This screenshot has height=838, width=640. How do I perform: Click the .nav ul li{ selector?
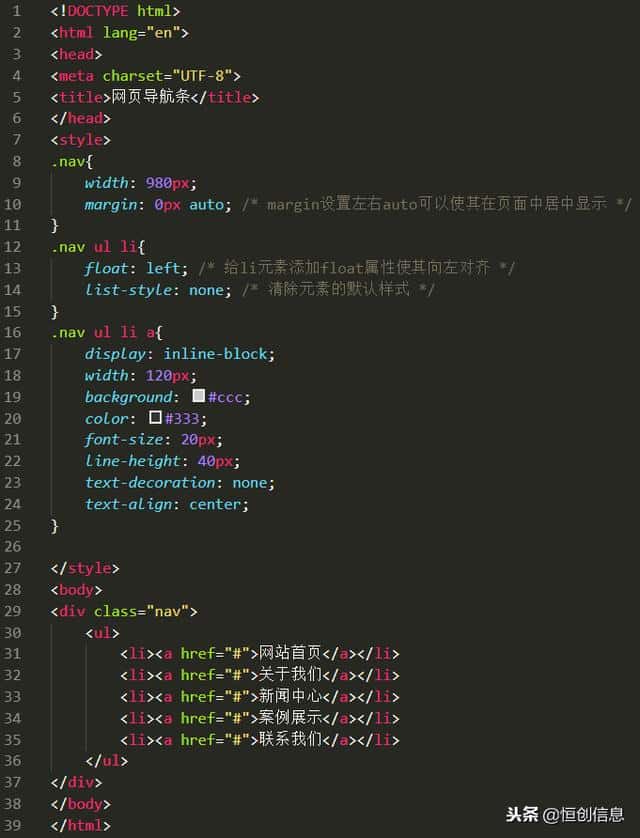click(x=98, y=247)
